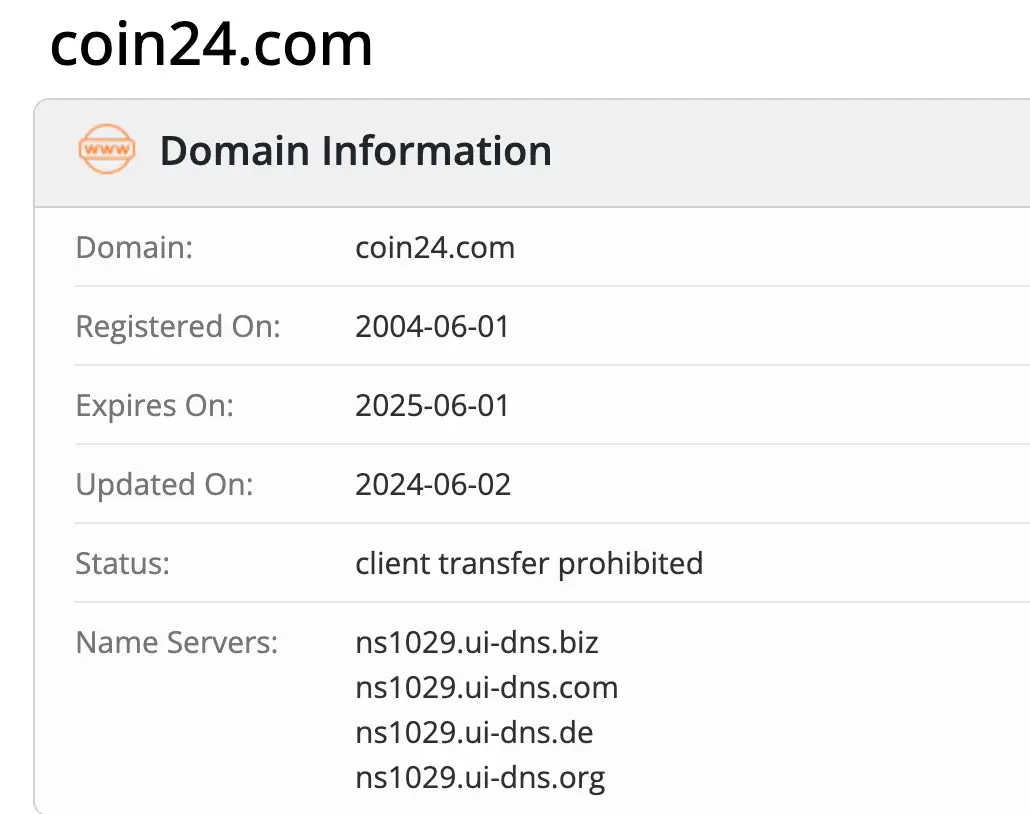Click the Updated On: label
Screen dimensions: 1030x814
(x=164, y=484)
